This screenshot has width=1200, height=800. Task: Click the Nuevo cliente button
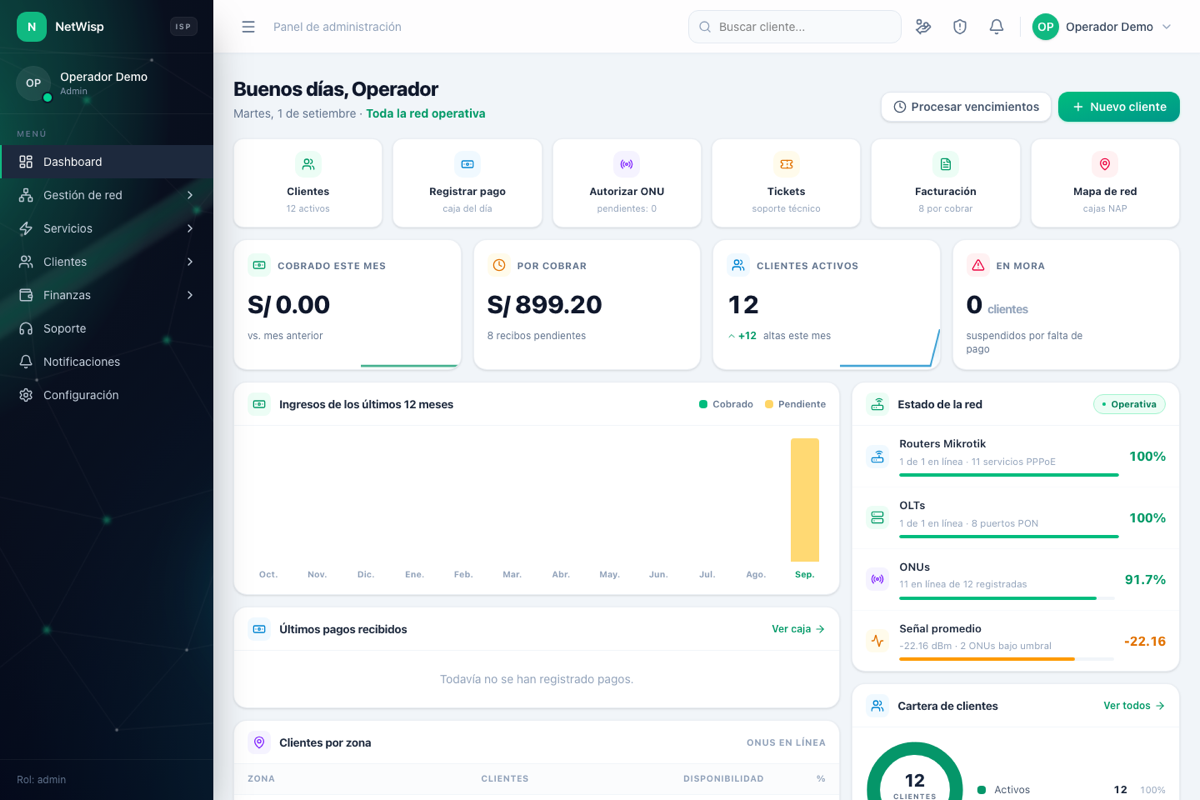(1119, 107)
